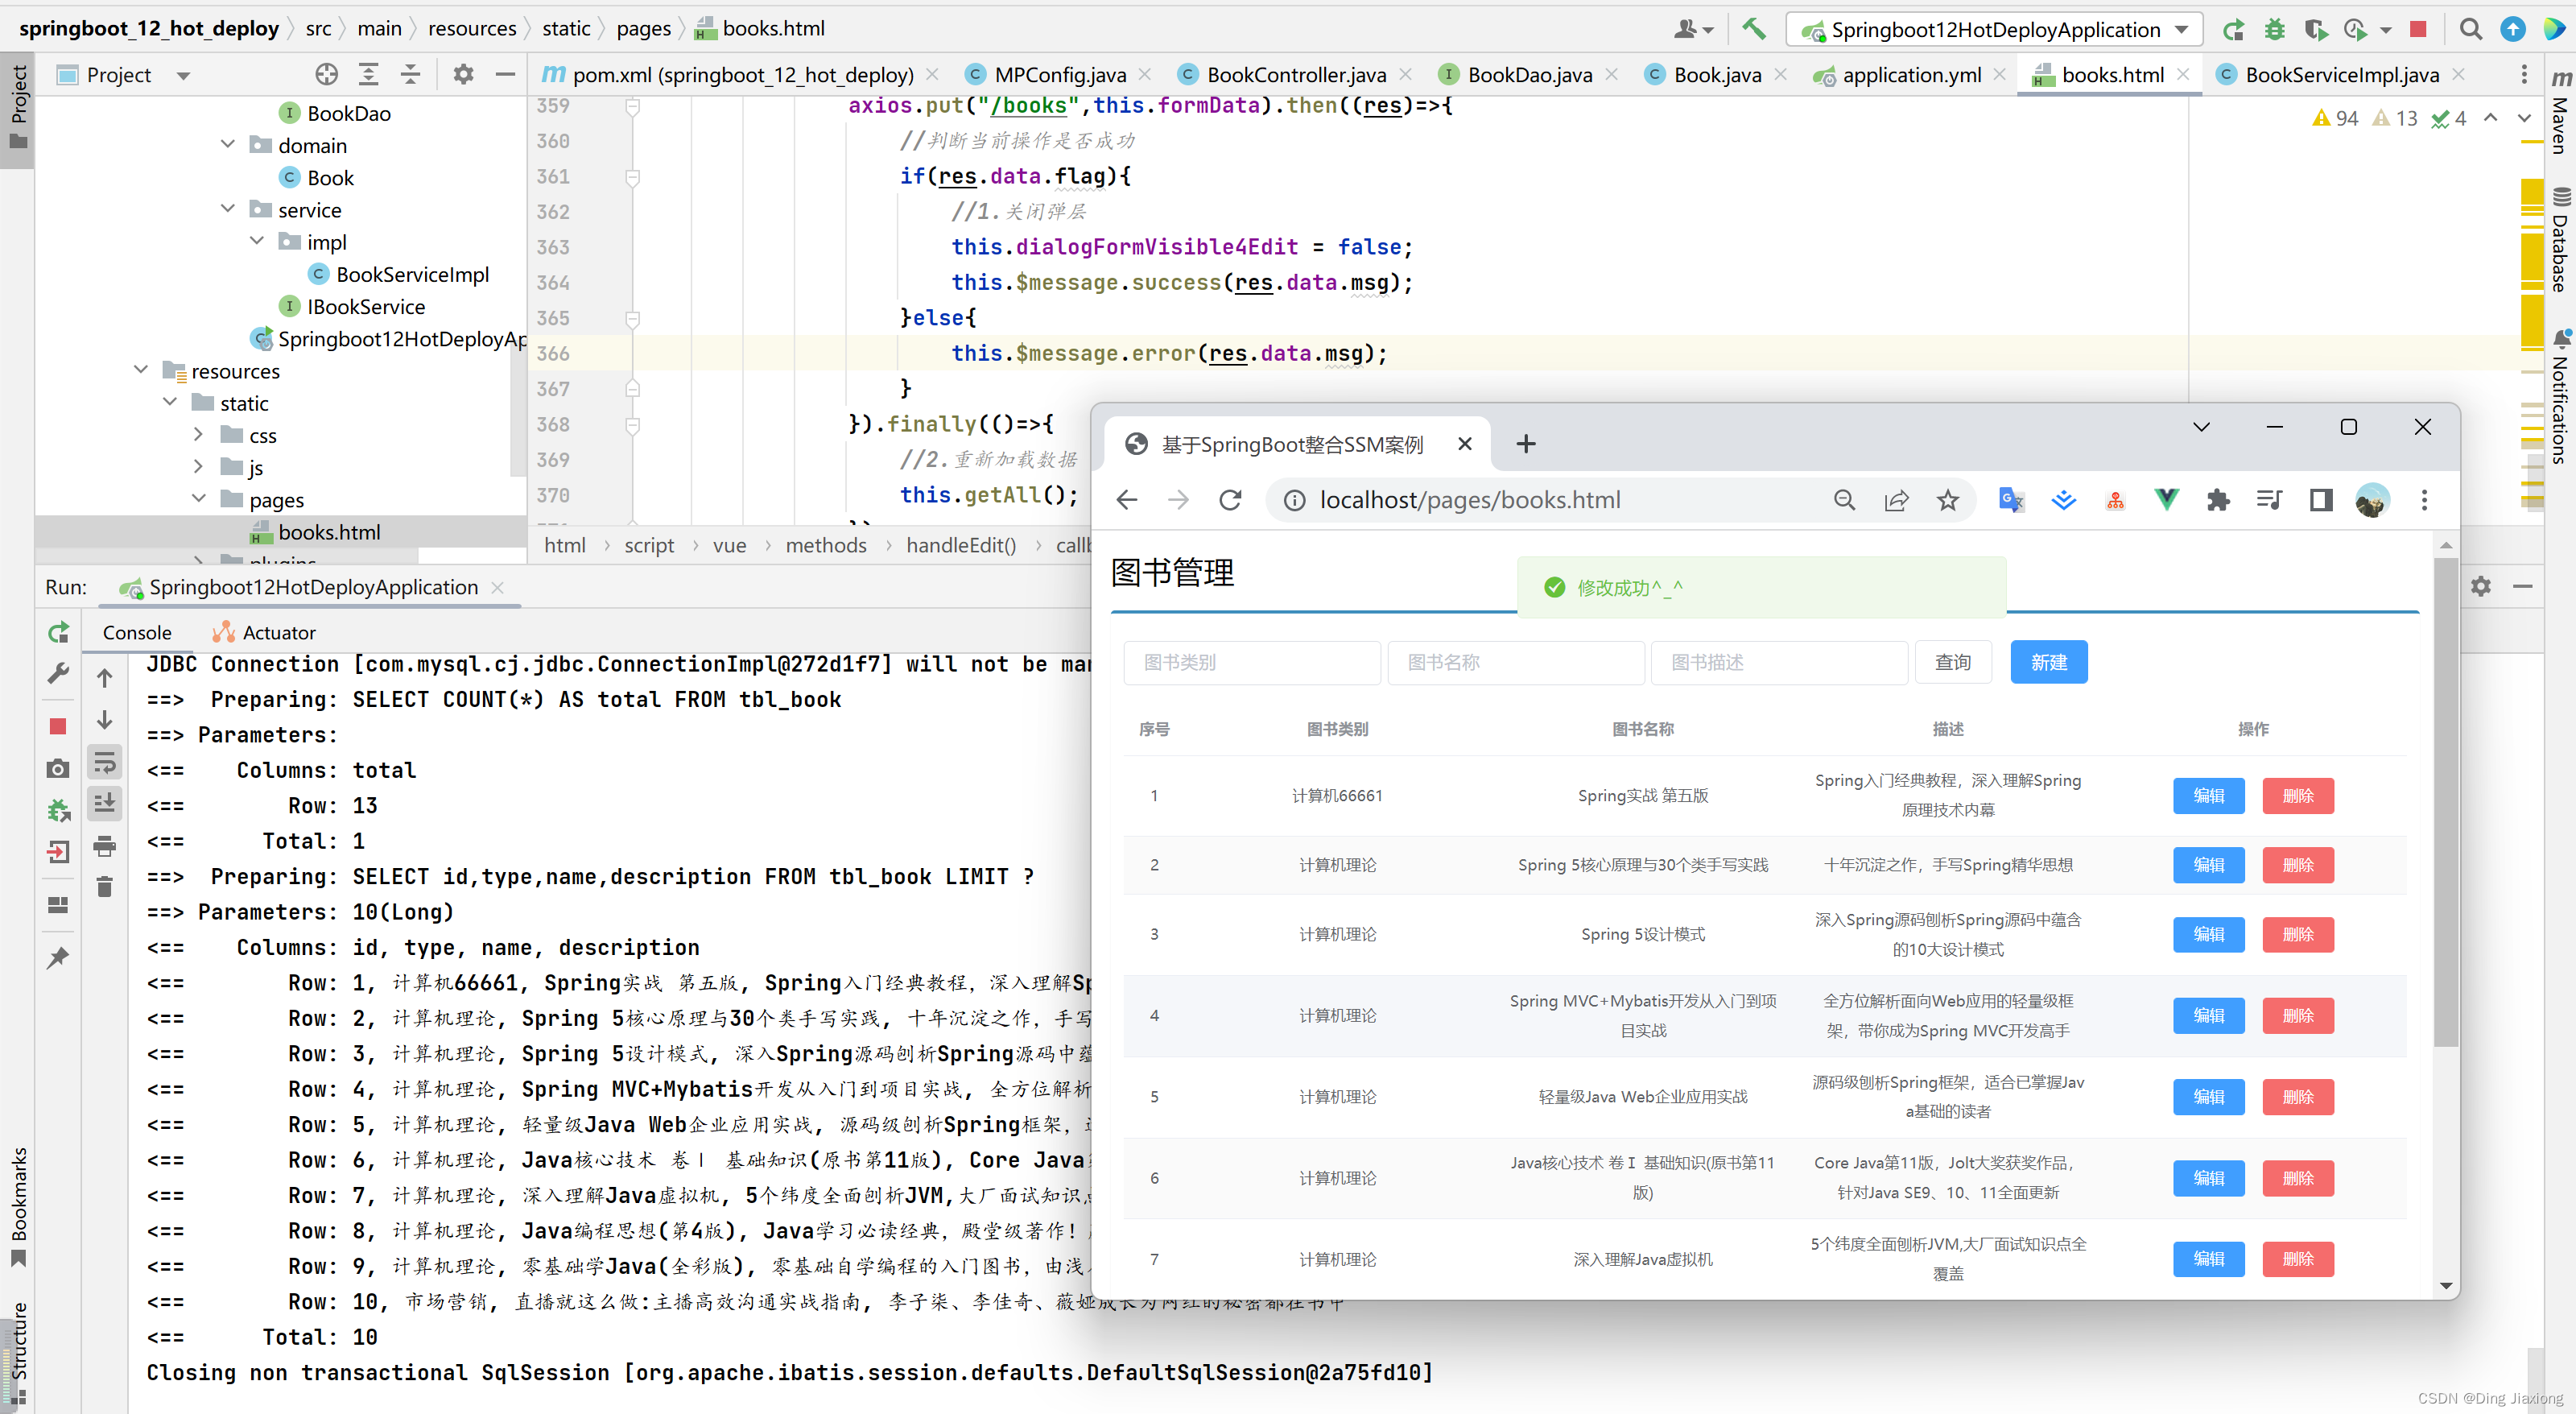Click the 新建 create button
This screenshot has height=1414, width=2576.
(x=2048, y=662)
